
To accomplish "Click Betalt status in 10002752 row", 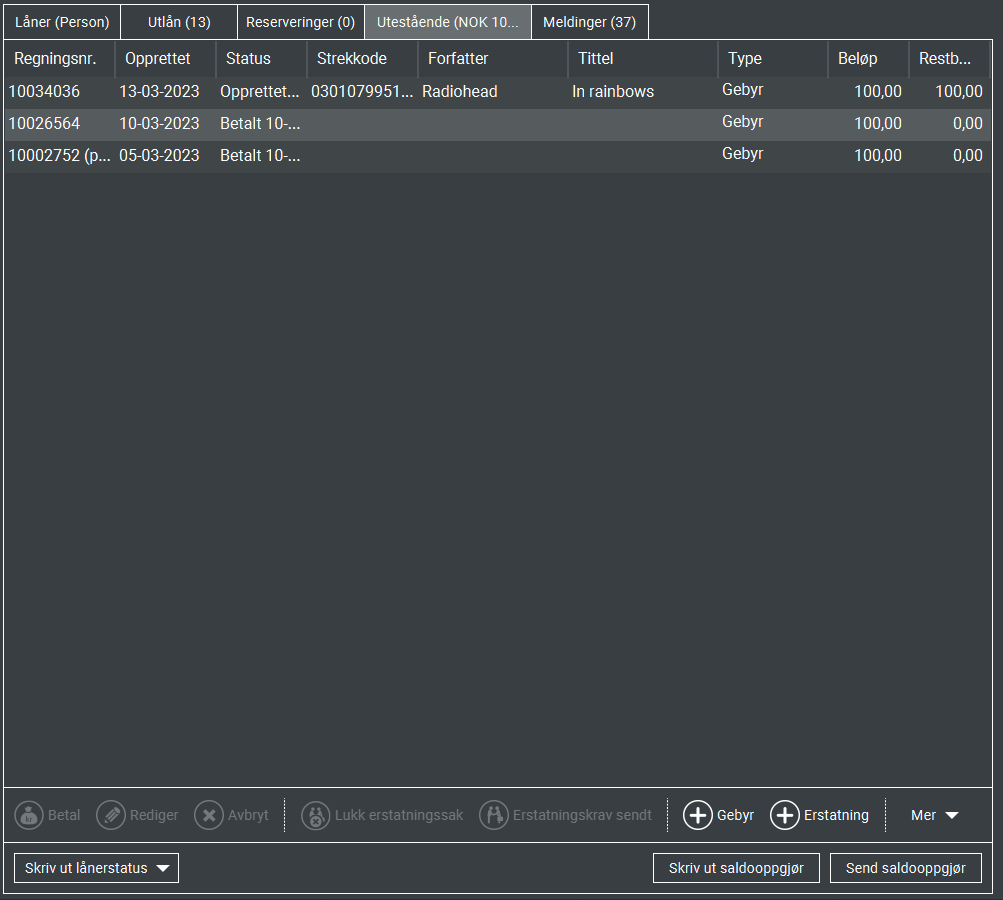I will click(260, 155).
